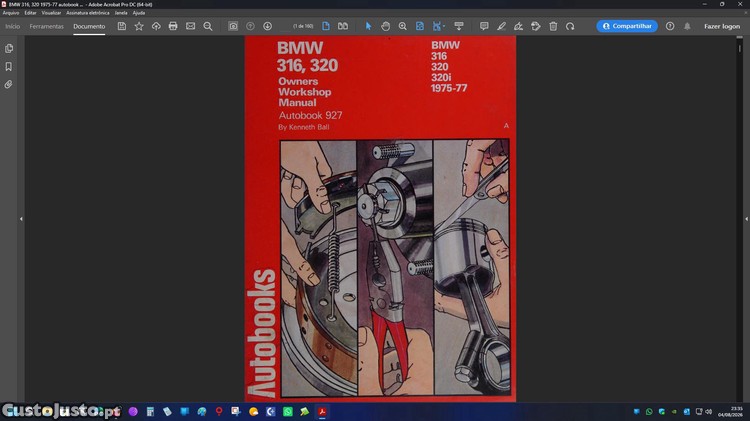Enable two-page view
750x421 pixels.
pos(343,26)
